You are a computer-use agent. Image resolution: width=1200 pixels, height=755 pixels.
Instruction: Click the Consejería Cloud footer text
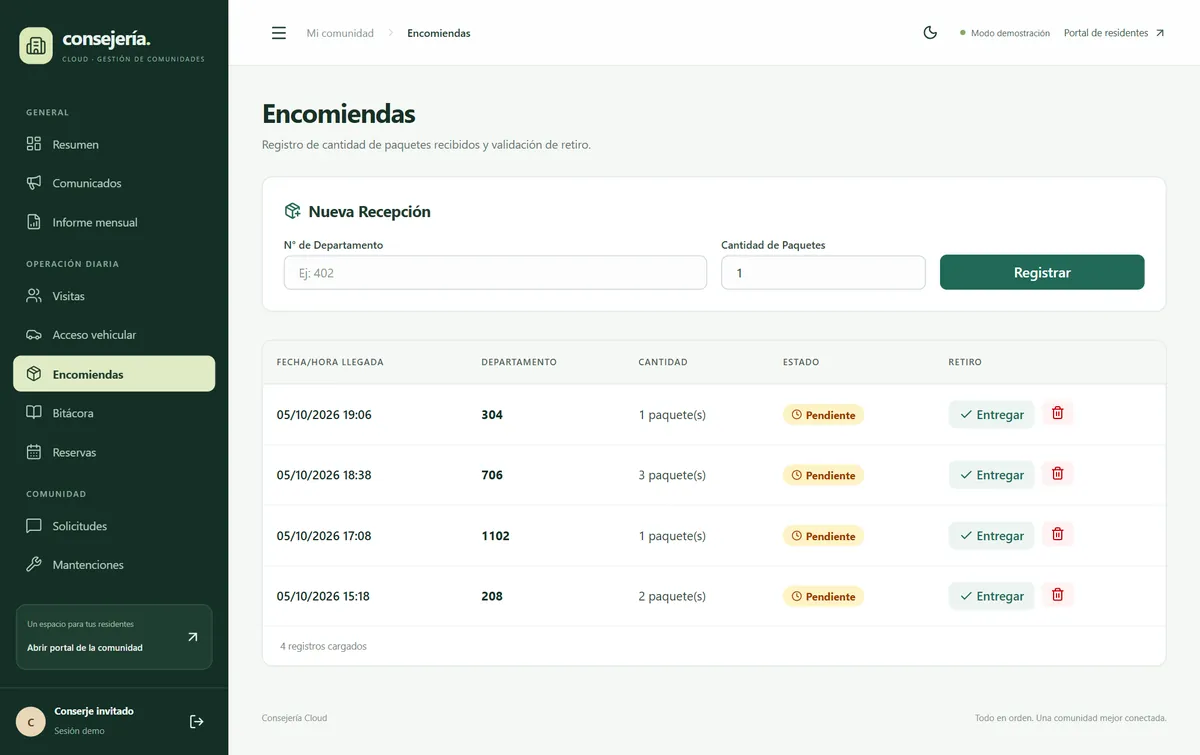pyautogui.click(x=294, y=718)
